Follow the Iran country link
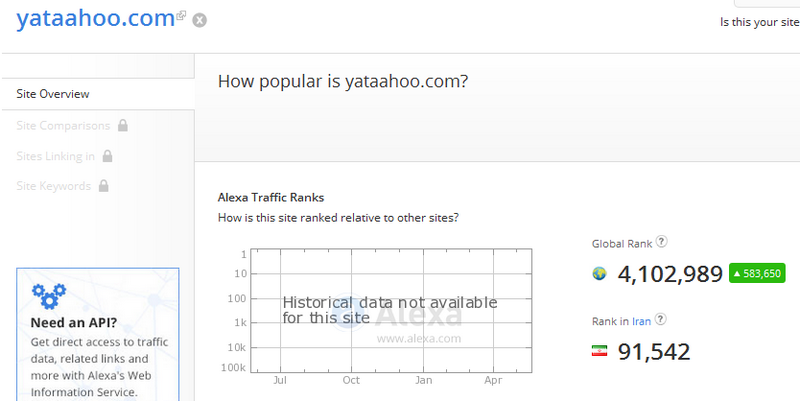Viewport: 800px width, 401px height. click(641, 321)
